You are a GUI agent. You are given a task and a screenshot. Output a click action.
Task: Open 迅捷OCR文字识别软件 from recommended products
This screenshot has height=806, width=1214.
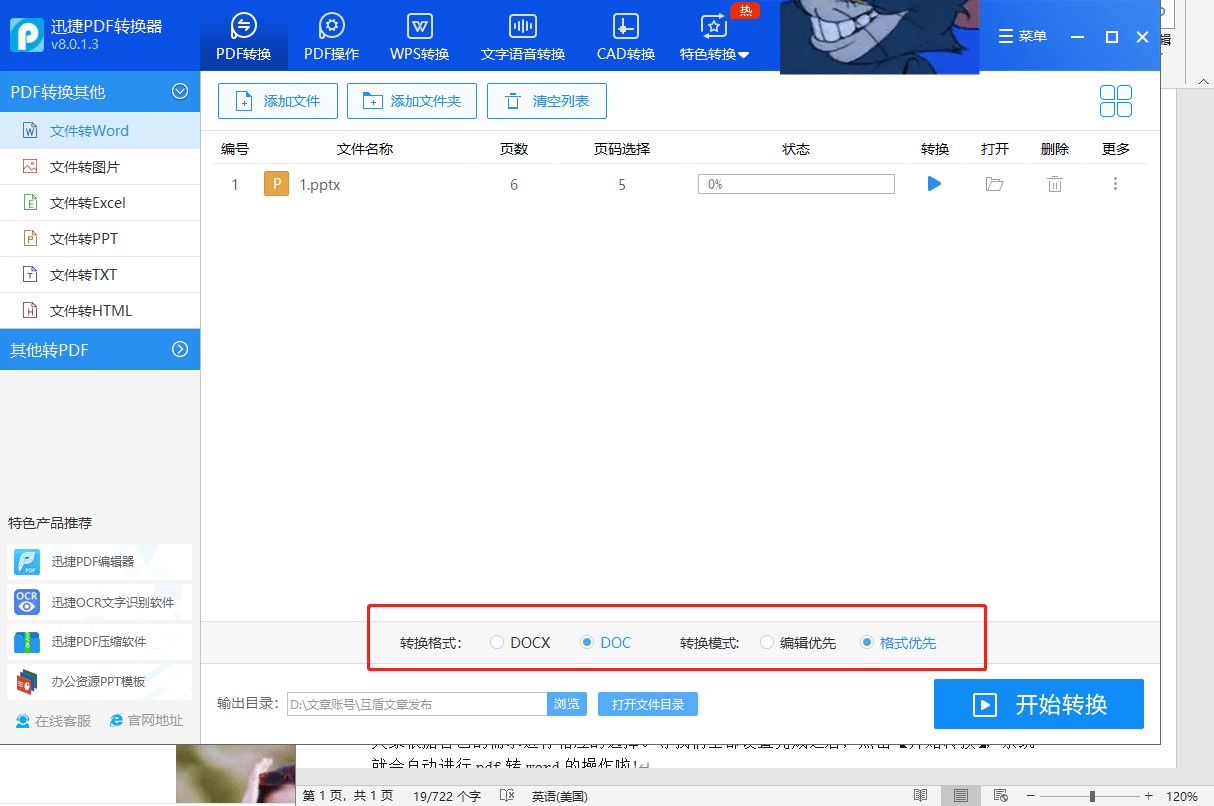[99, 602]
